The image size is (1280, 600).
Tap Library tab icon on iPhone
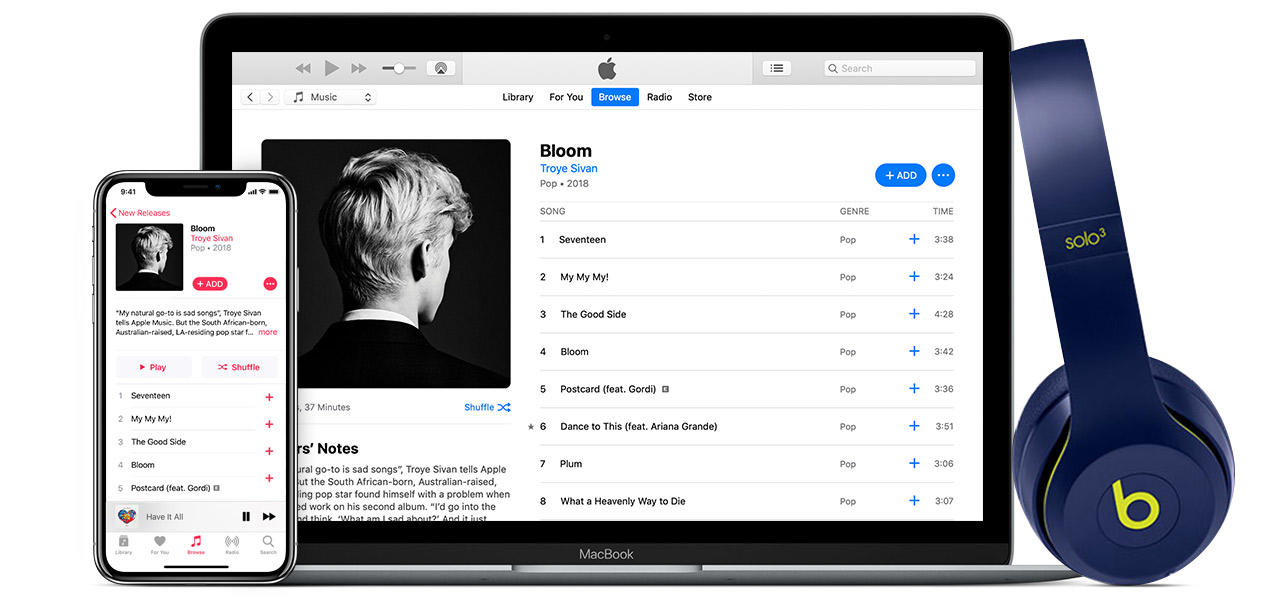click(x=124, y=545)
